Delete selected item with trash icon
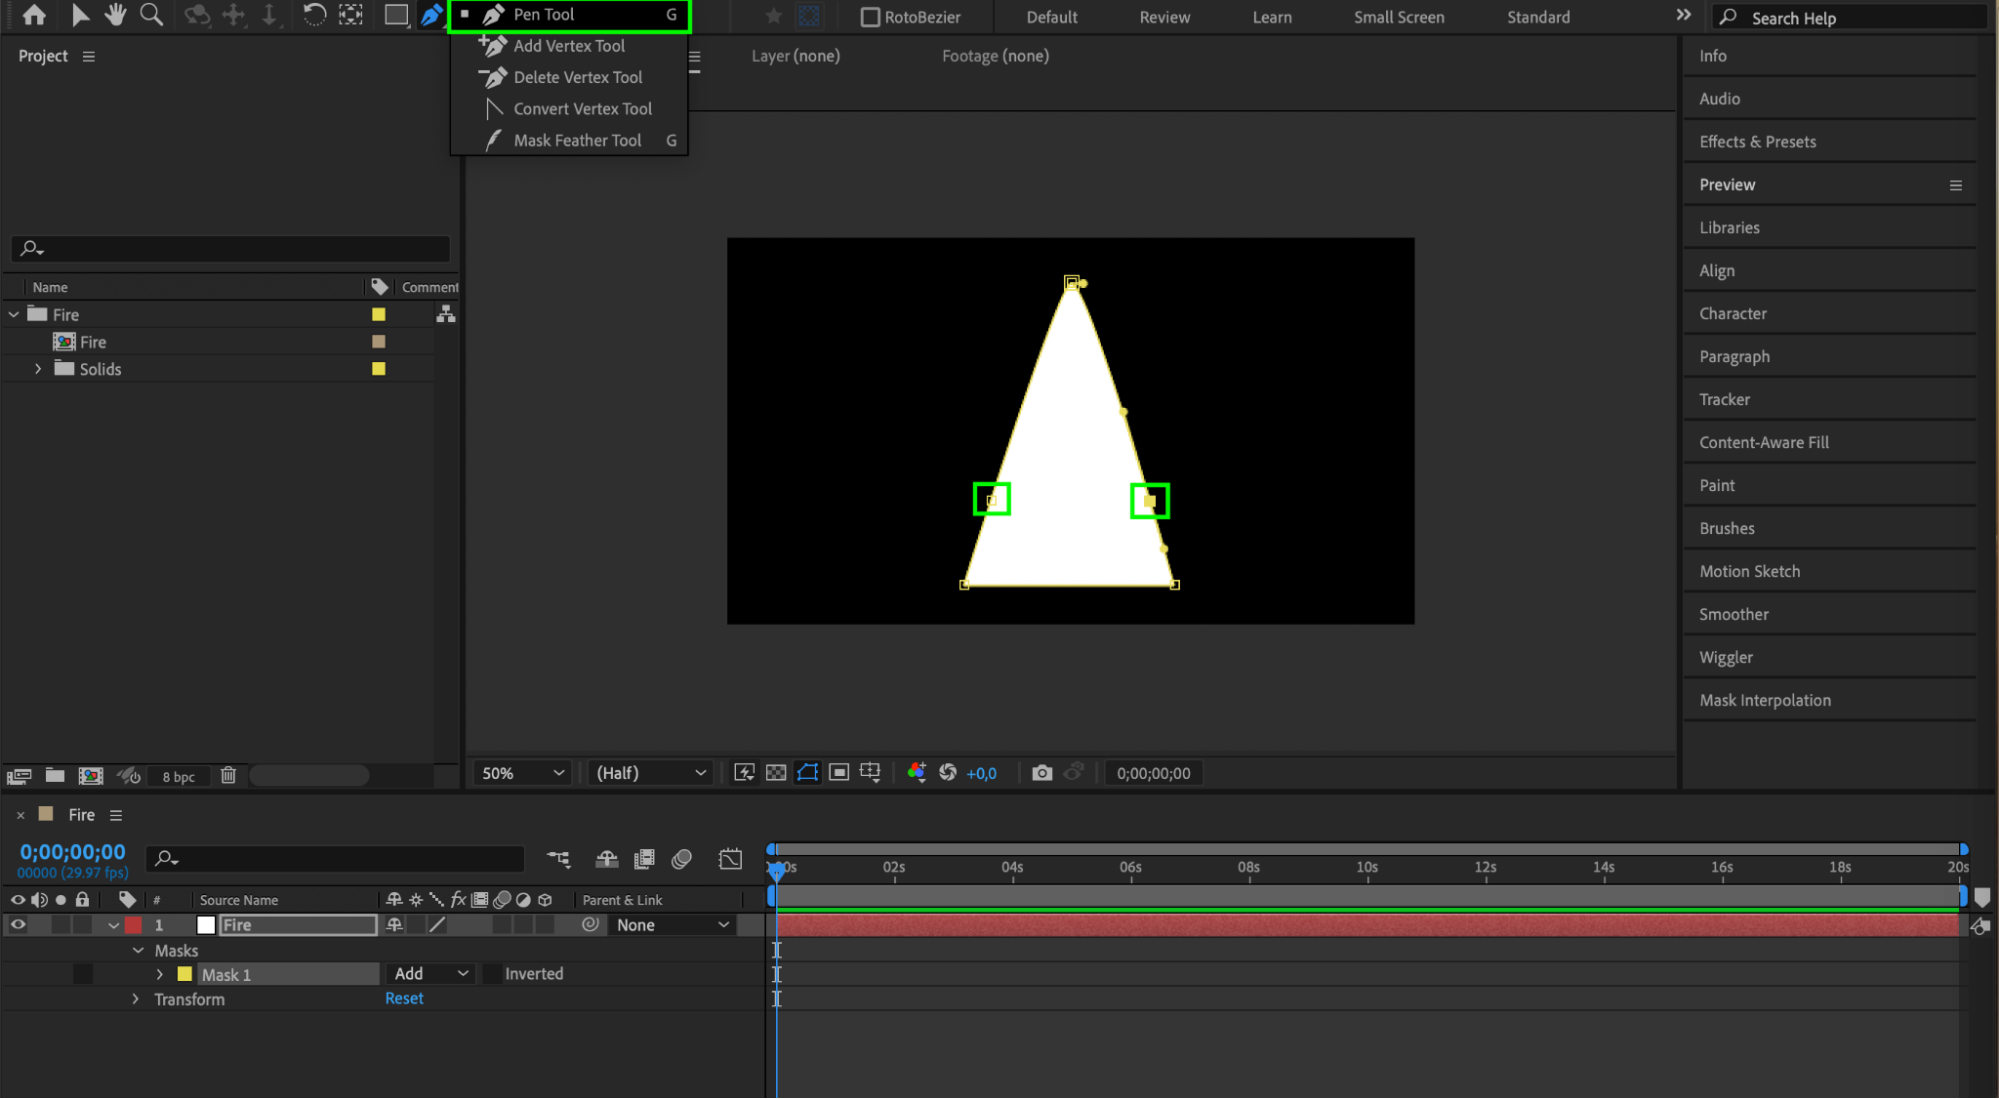This screenshot has height=1099, width=1999. [x=228, y=776]
